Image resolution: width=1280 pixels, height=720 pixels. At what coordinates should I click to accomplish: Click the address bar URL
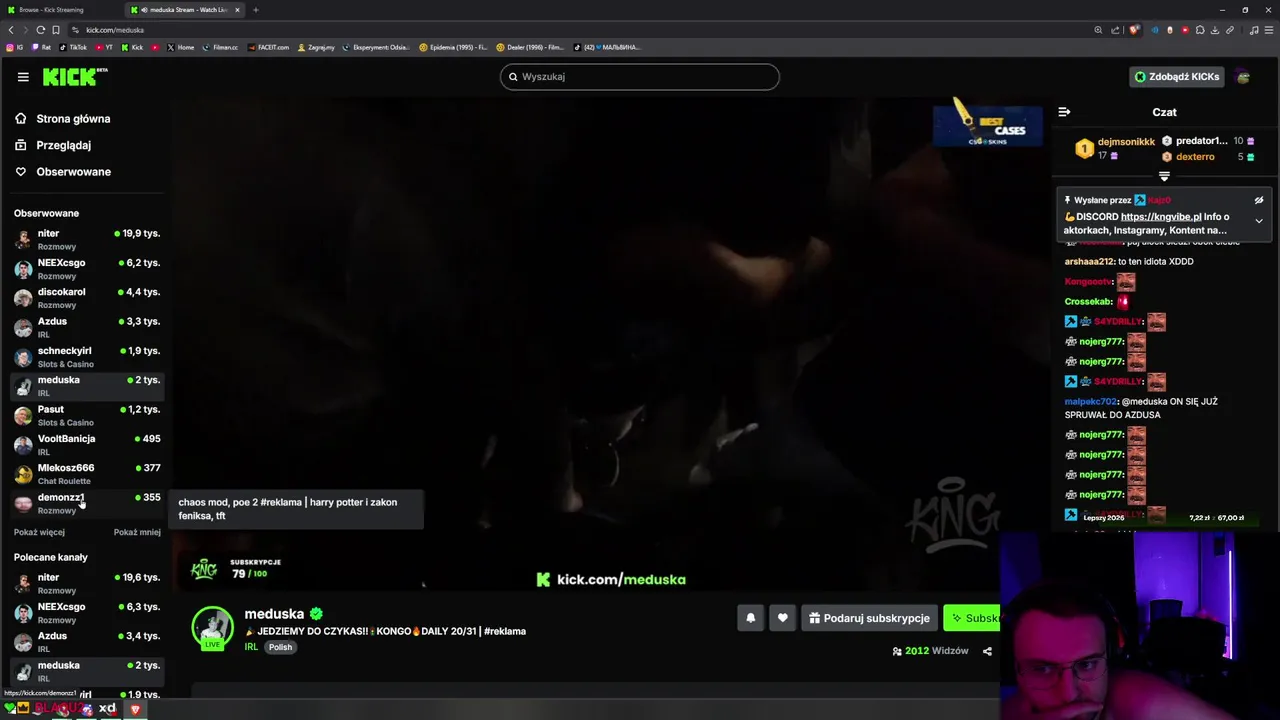click(115, 30)
